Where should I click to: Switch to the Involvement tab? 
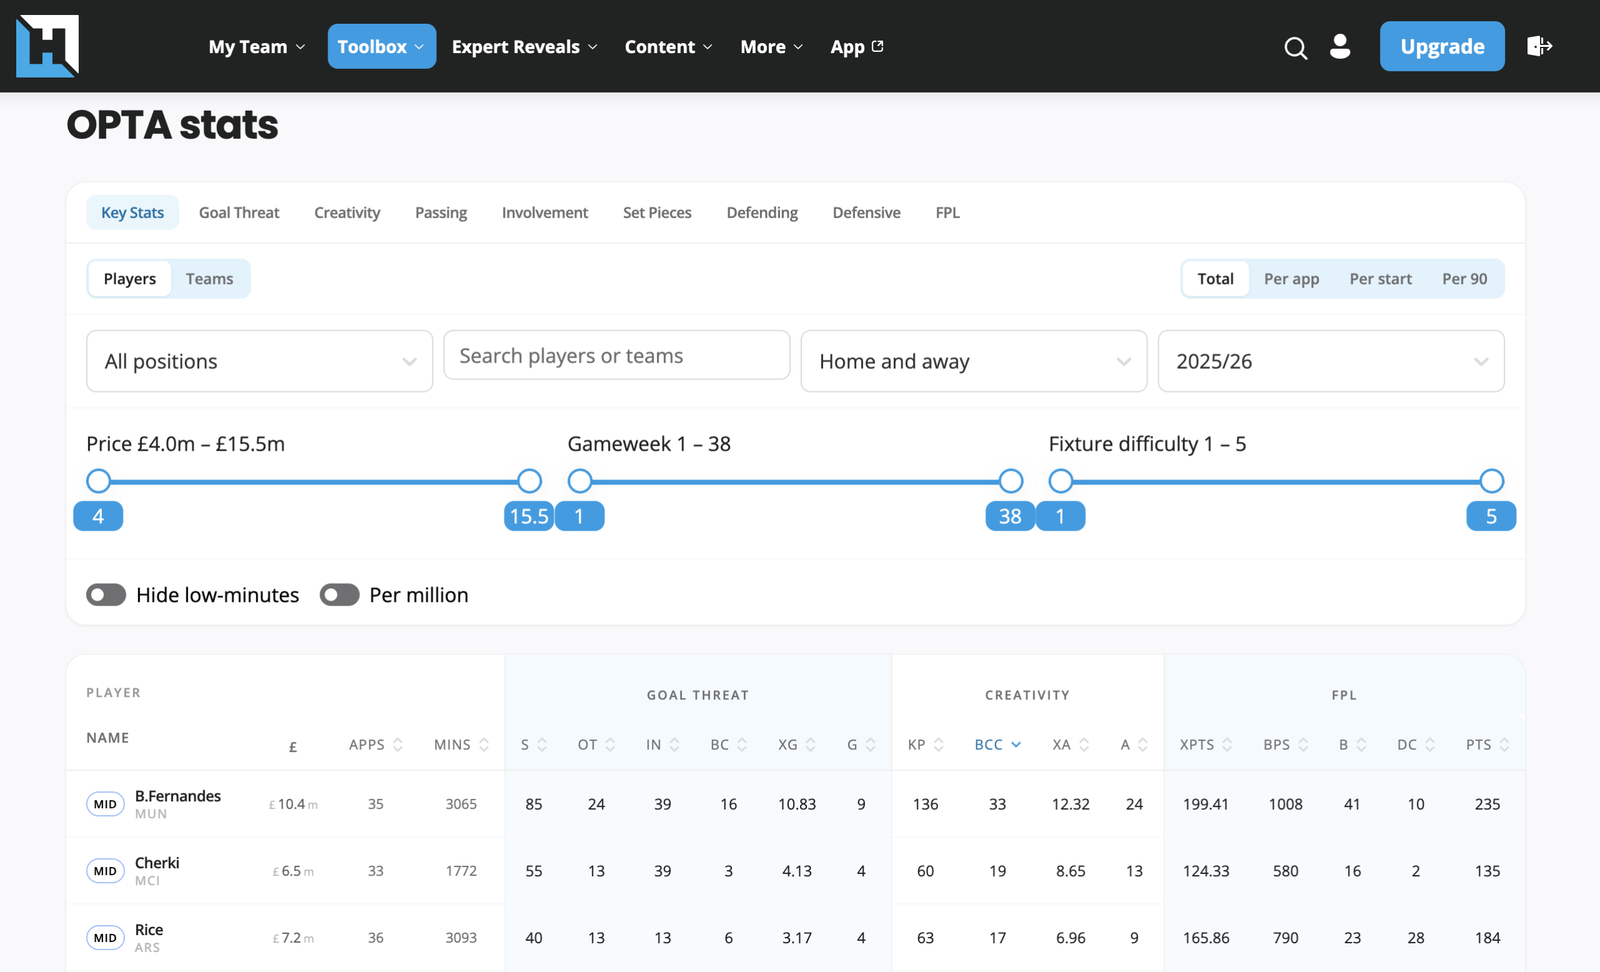point(545,213)
